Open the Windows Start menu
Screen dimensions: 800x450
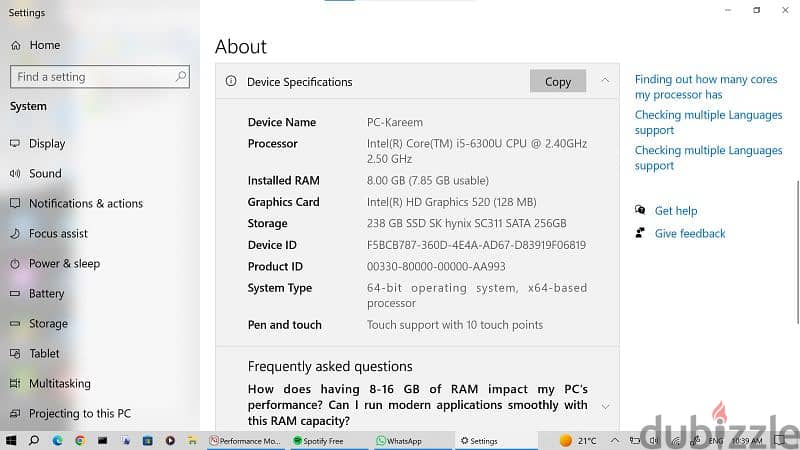11,440
